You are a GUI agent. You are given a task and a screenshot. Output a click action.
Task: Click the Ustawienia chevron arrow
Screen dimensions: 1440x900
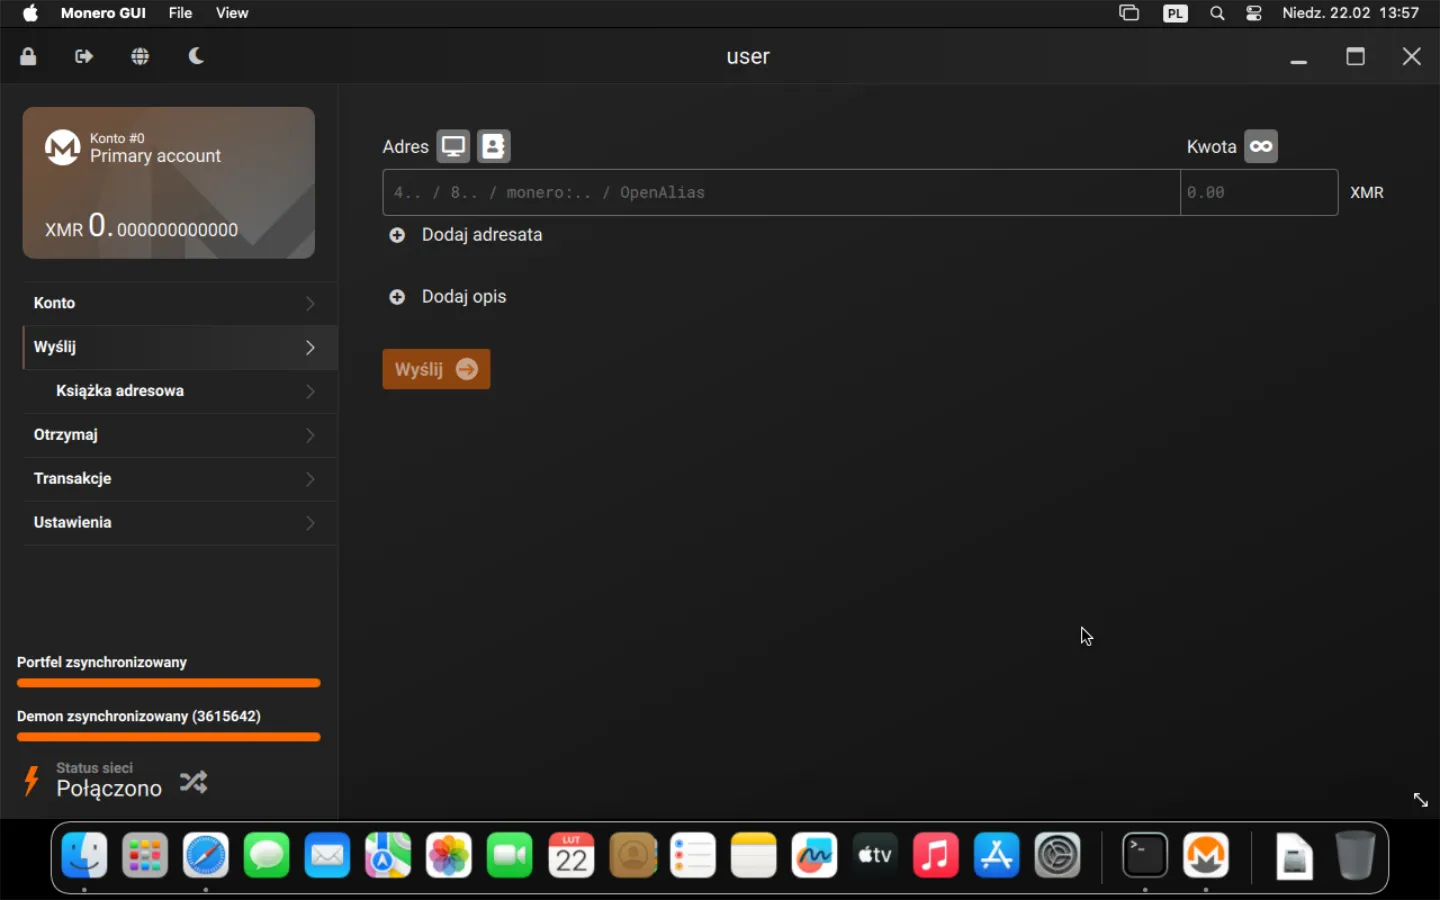310,523
